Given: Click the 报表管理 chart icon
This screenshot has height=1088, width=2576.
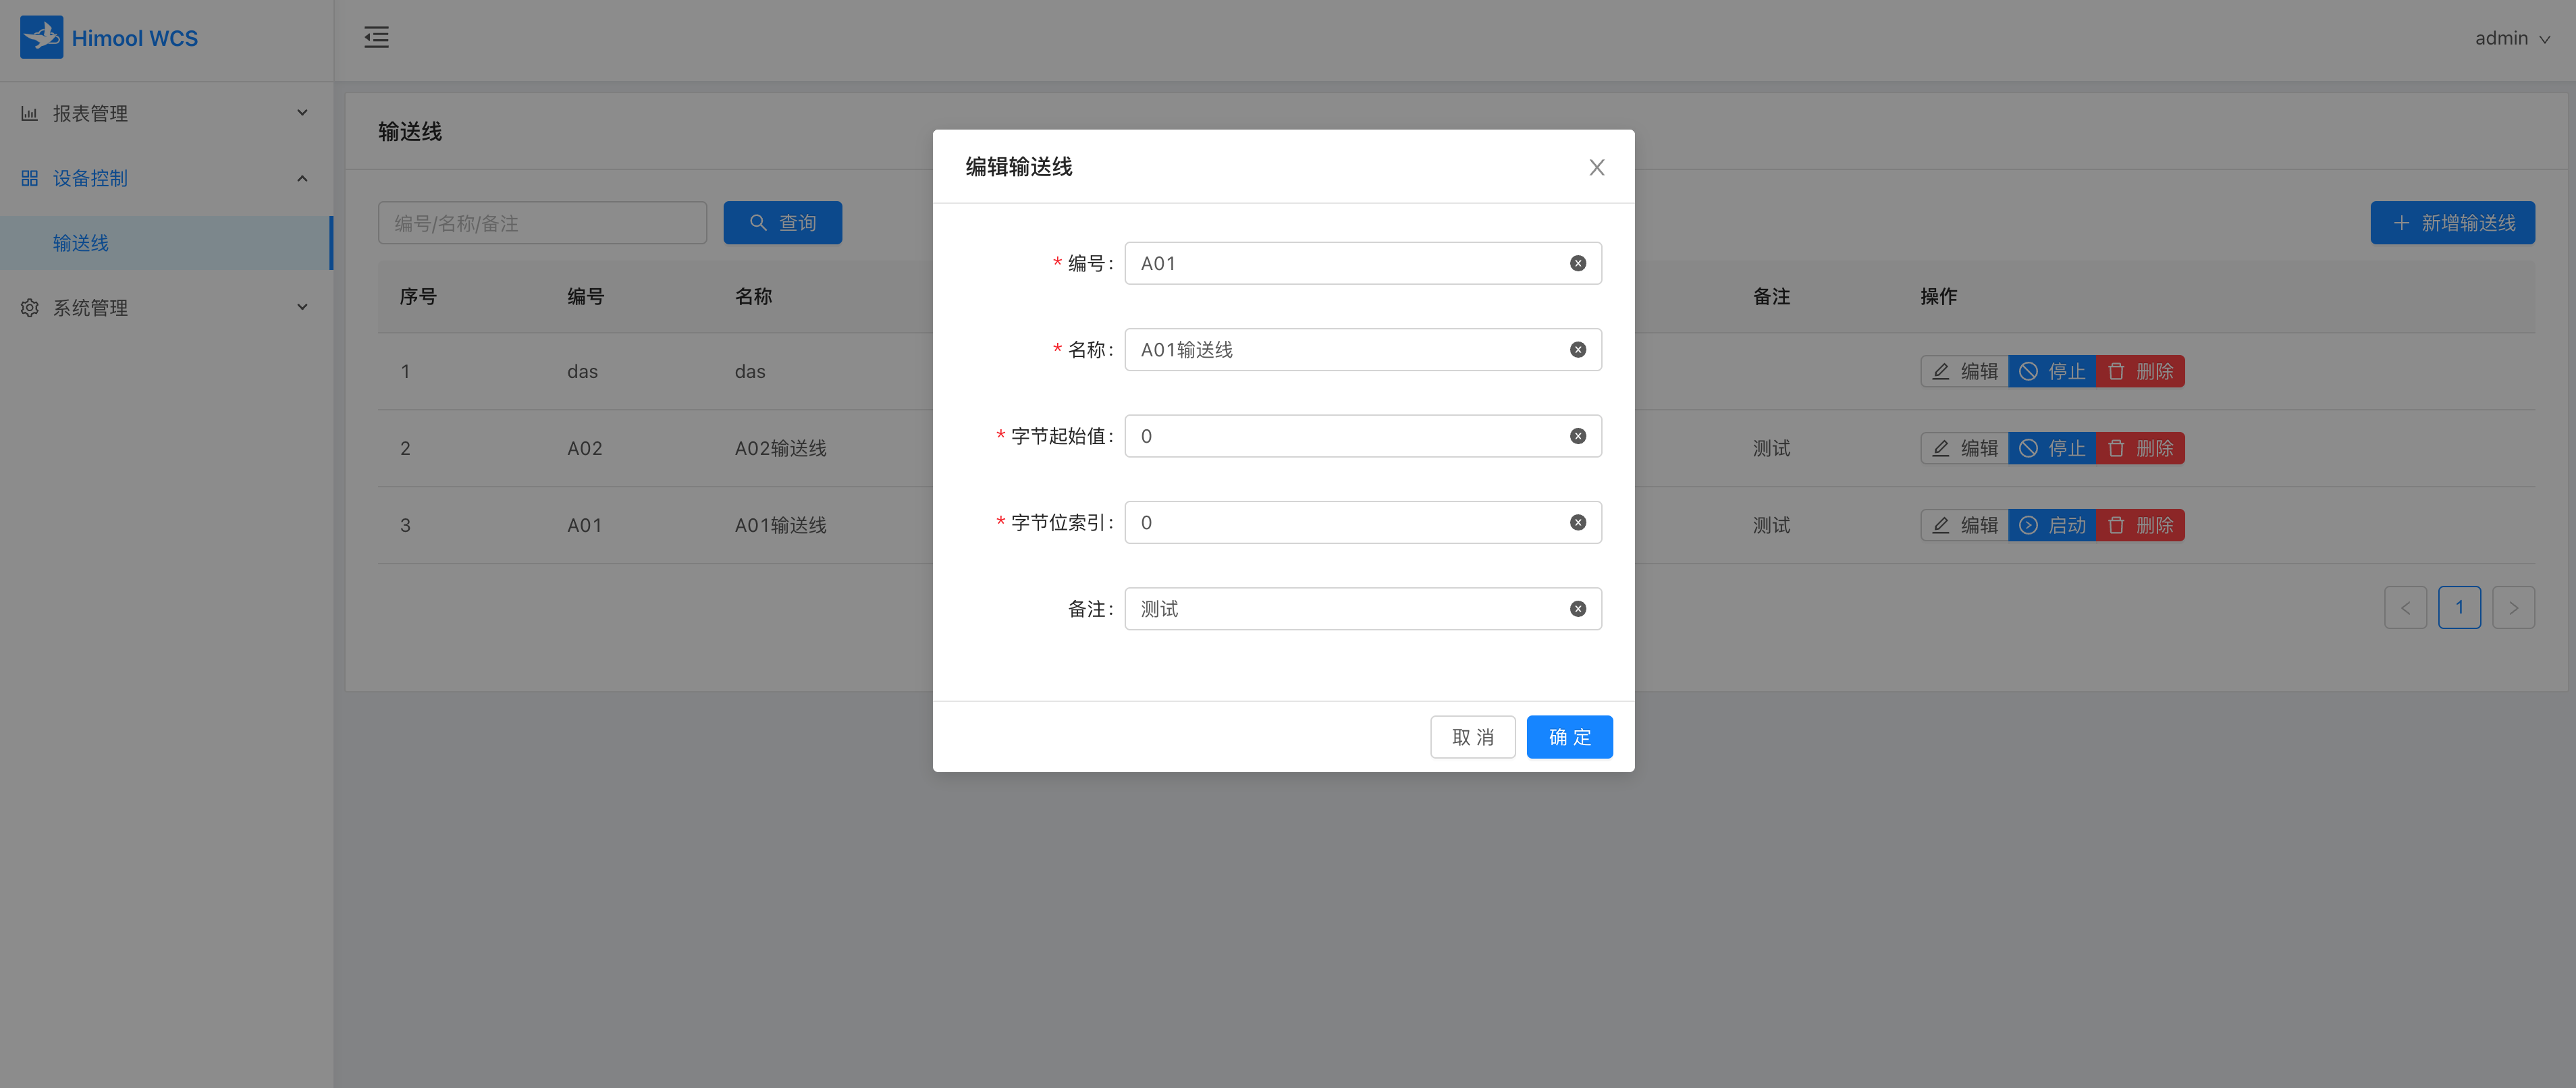Looking at the screenshot, I should (30, 114).
